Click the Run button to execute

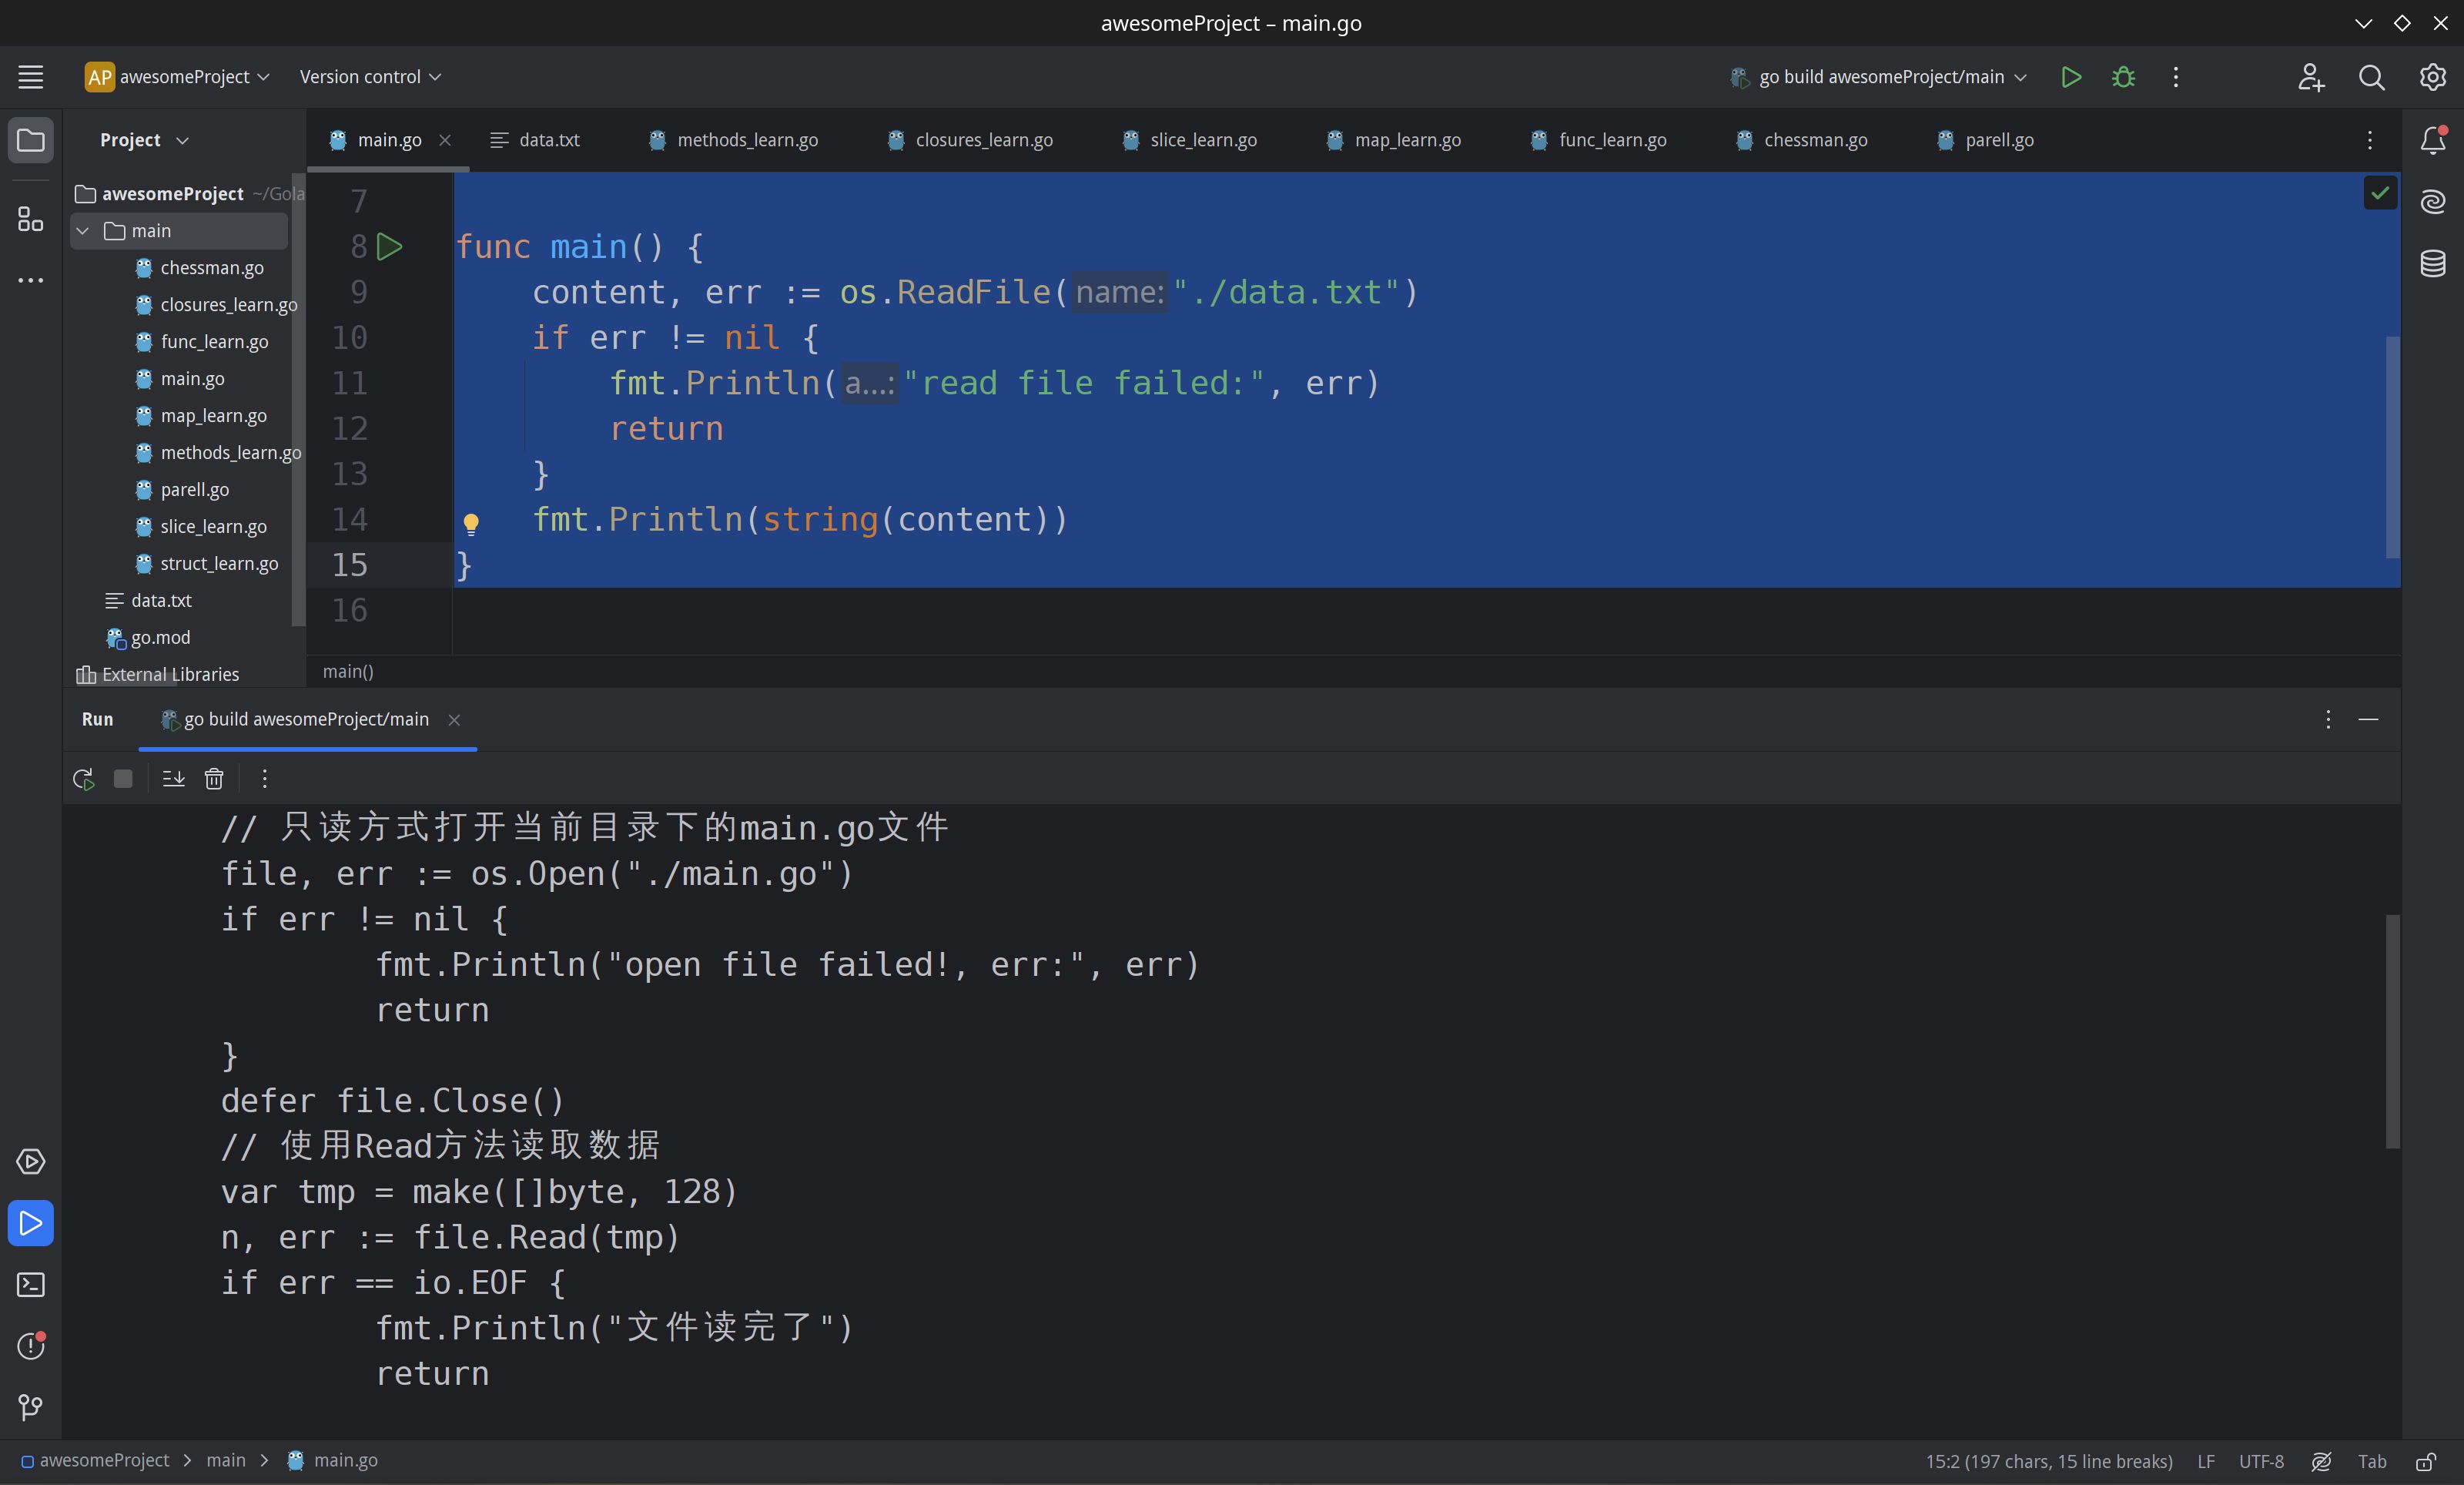[2074, 75]
